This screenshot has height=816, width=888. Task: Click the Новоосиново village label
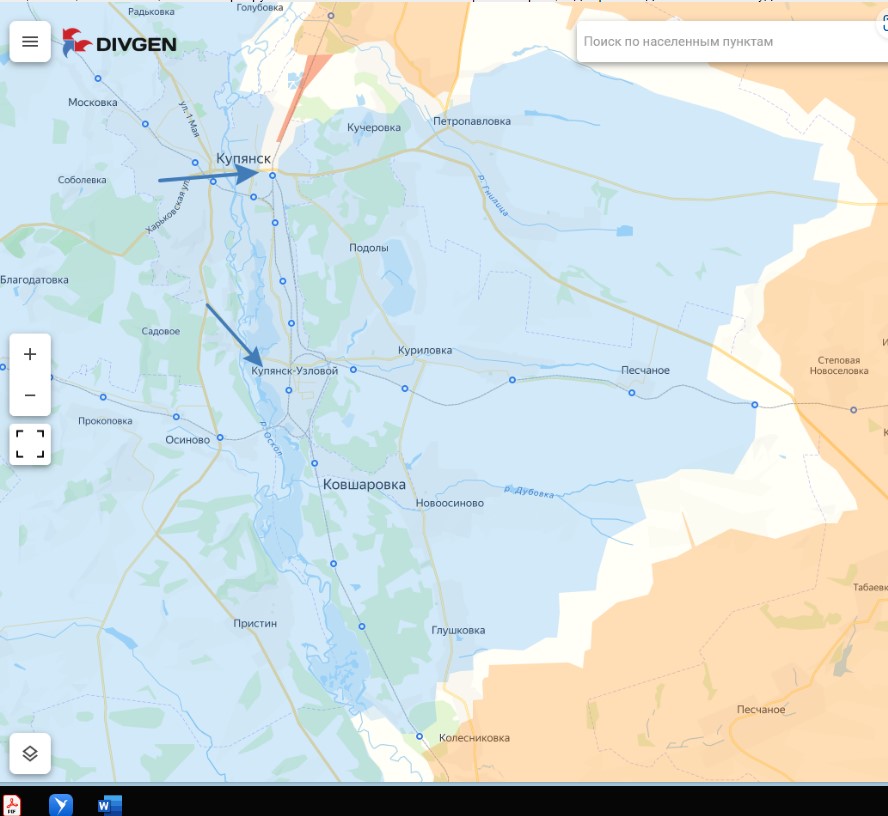pos(449,503)
